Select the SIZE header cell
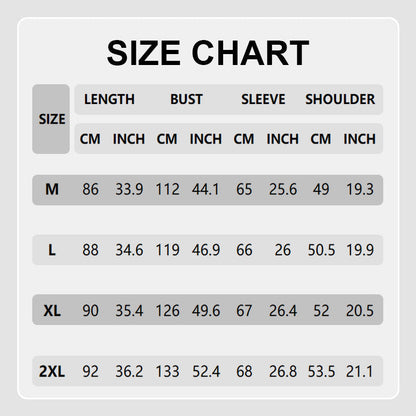The image size is (416, 416). click(x=51, y=119)
